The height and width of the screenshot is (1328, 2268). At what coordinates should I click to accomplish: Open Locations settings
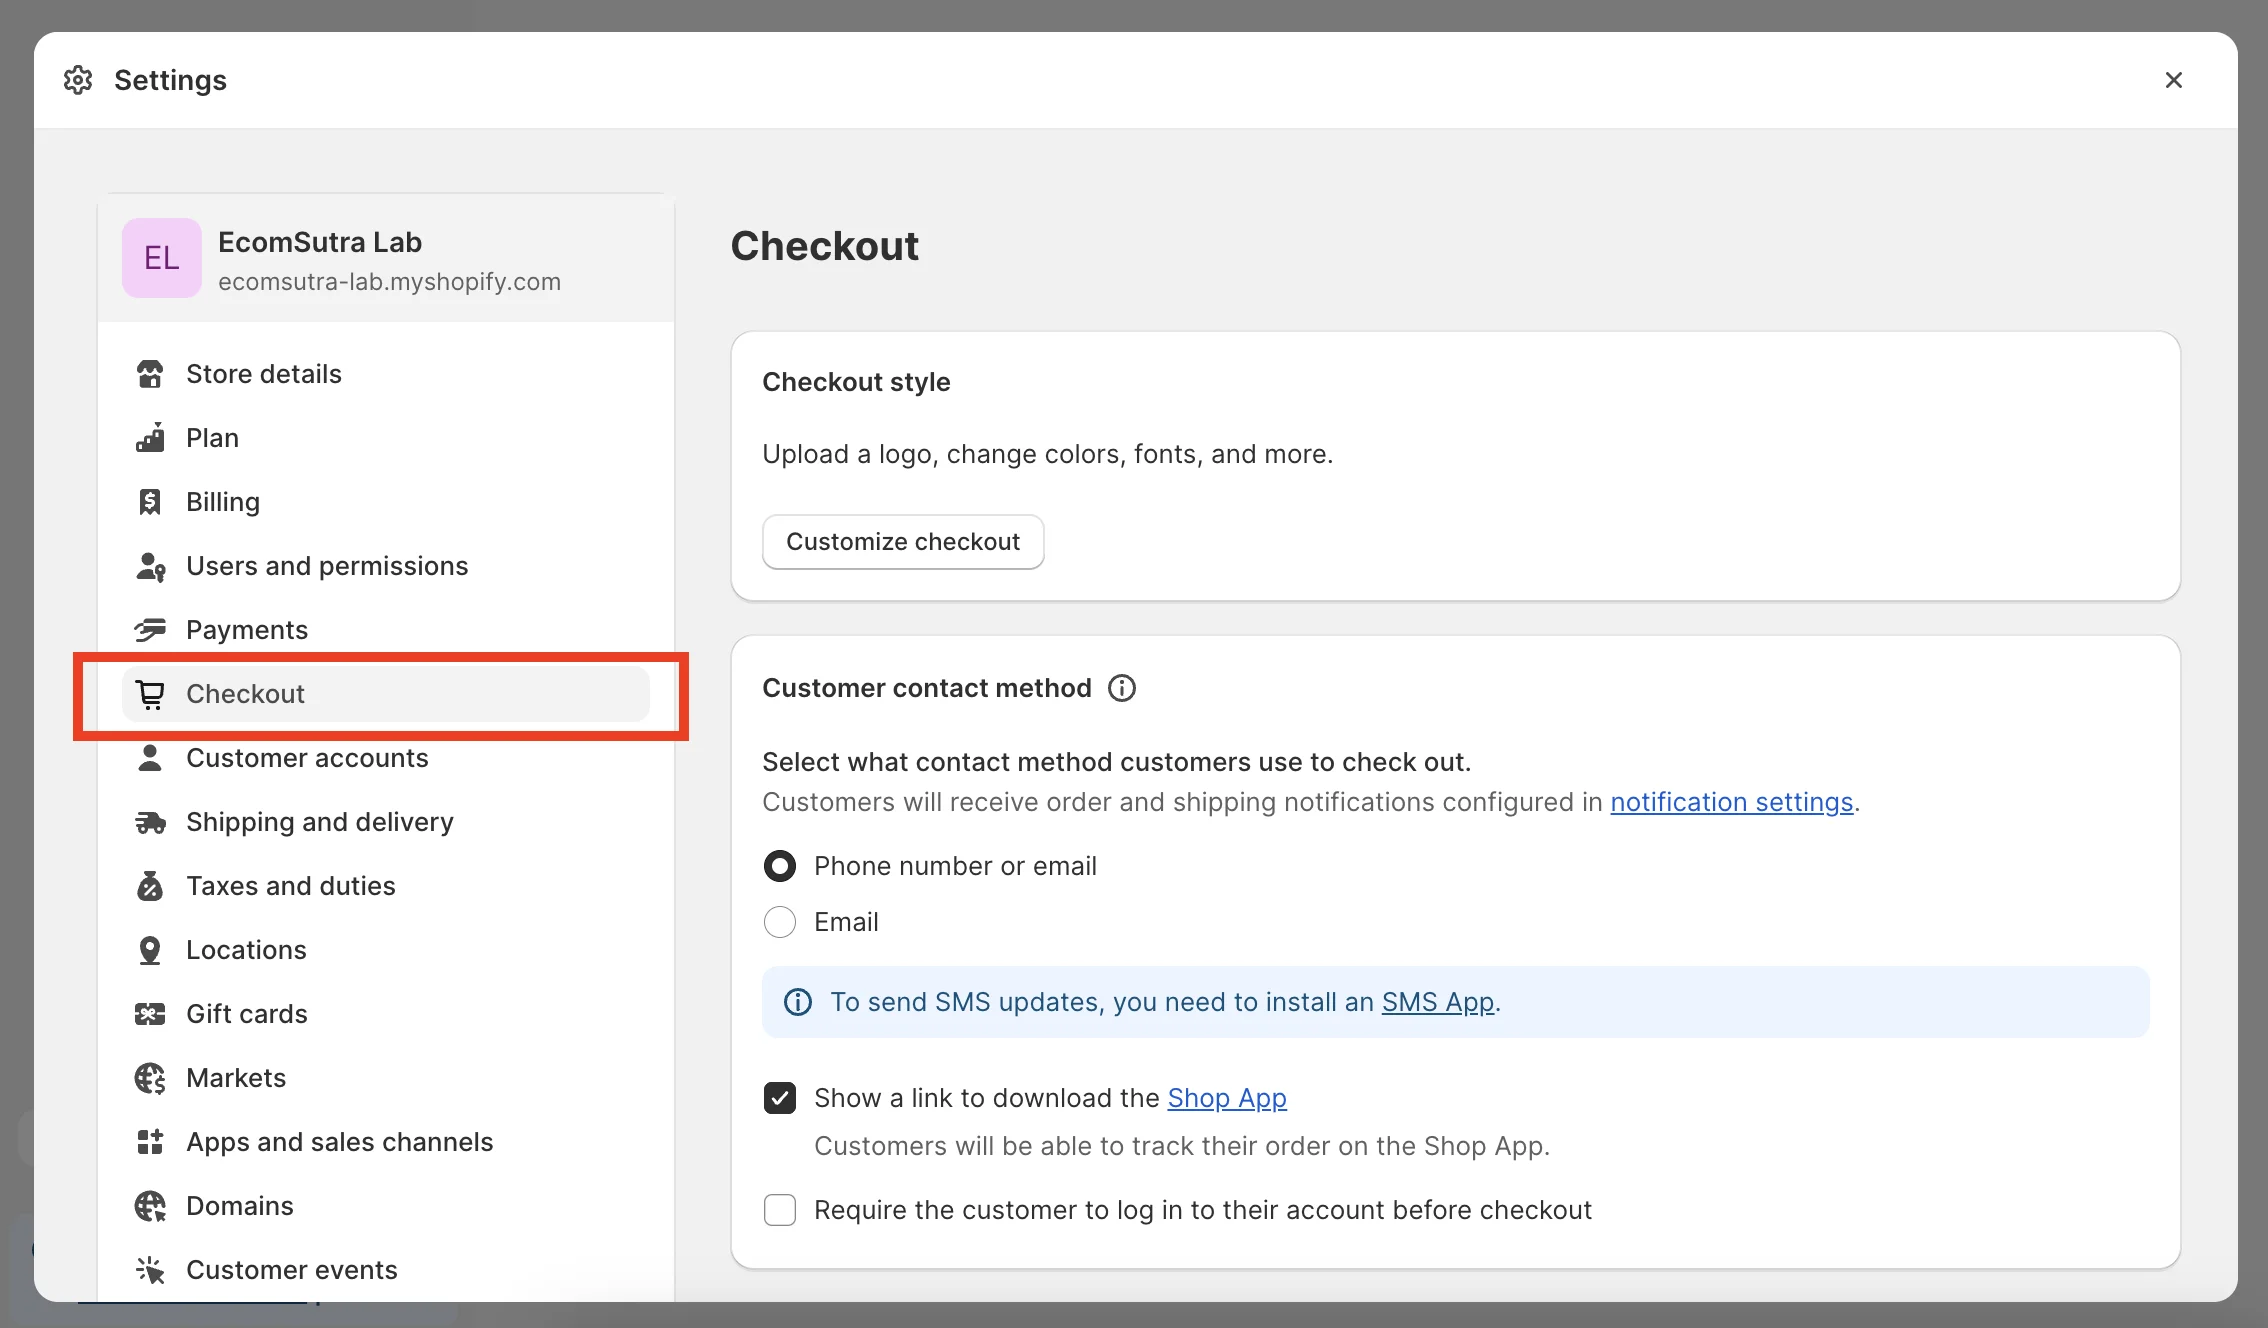tap(386, 950)
